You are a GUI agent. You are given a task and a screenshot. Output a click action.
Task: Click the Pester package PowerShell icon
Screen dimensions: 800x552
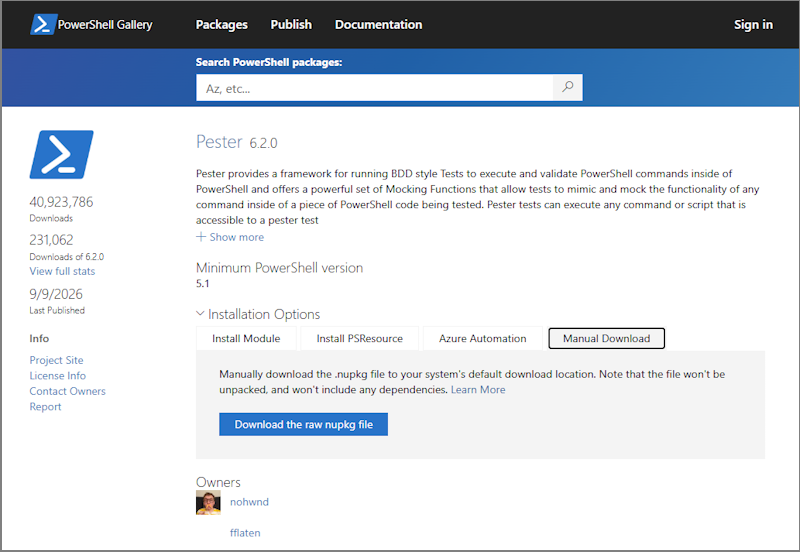(x=61, y=155)
